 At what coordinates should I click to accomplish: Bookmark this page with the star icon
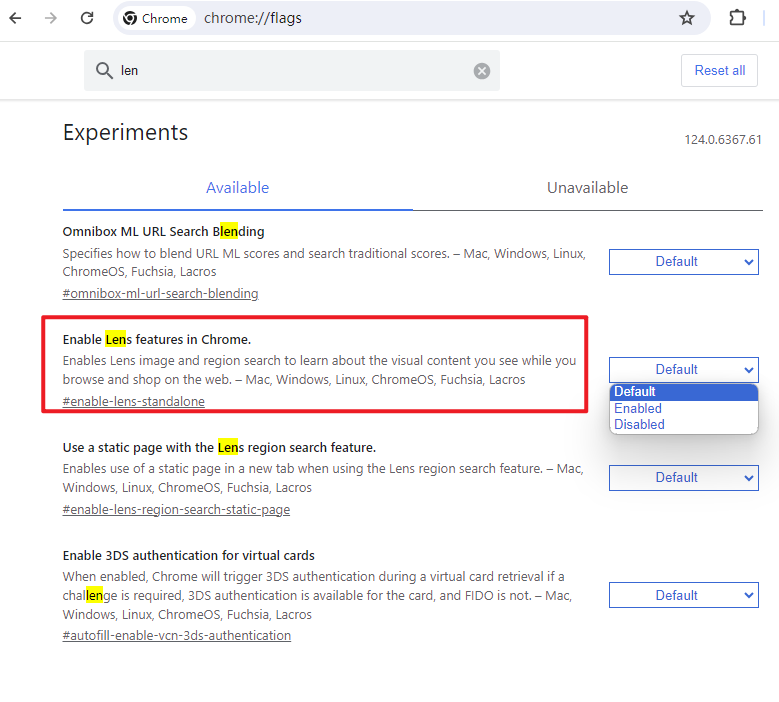pyautogui.click(x=687, y=18)
